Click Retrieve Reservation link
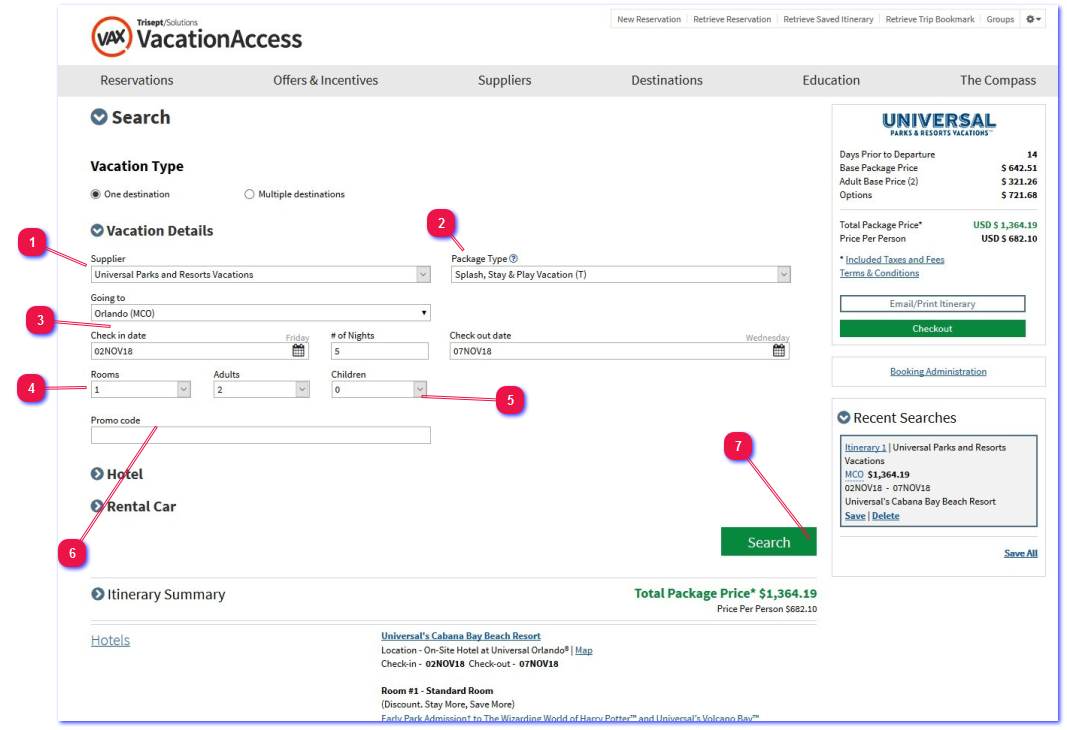The width and height of the screenshot is (1067, 730). point(732,19)
